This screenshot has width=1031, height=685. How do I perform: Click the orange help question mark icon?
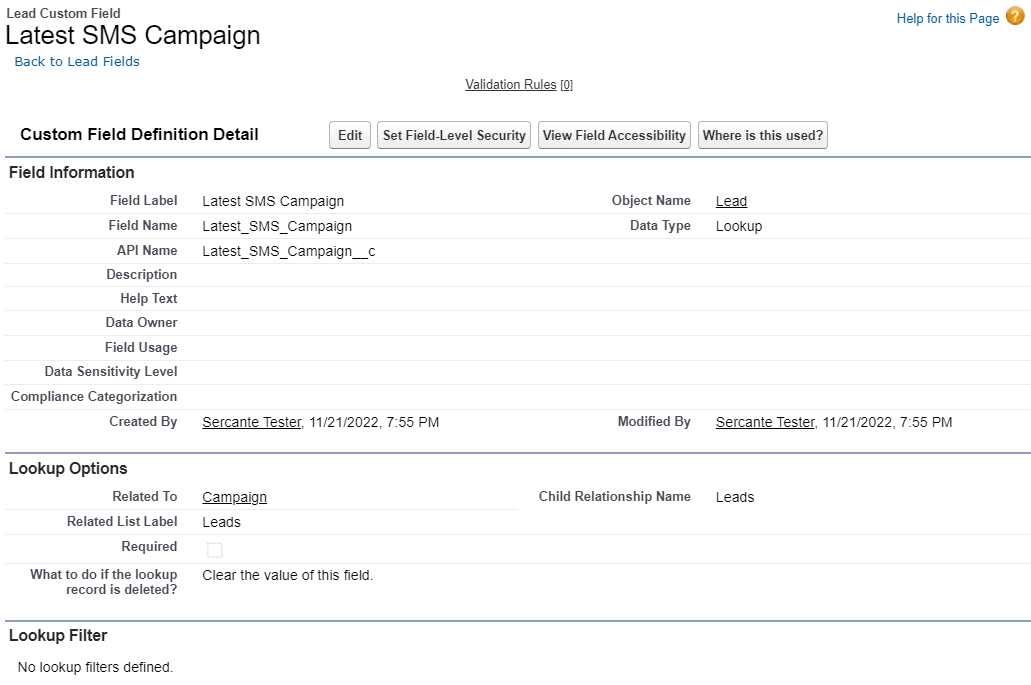1015,17
